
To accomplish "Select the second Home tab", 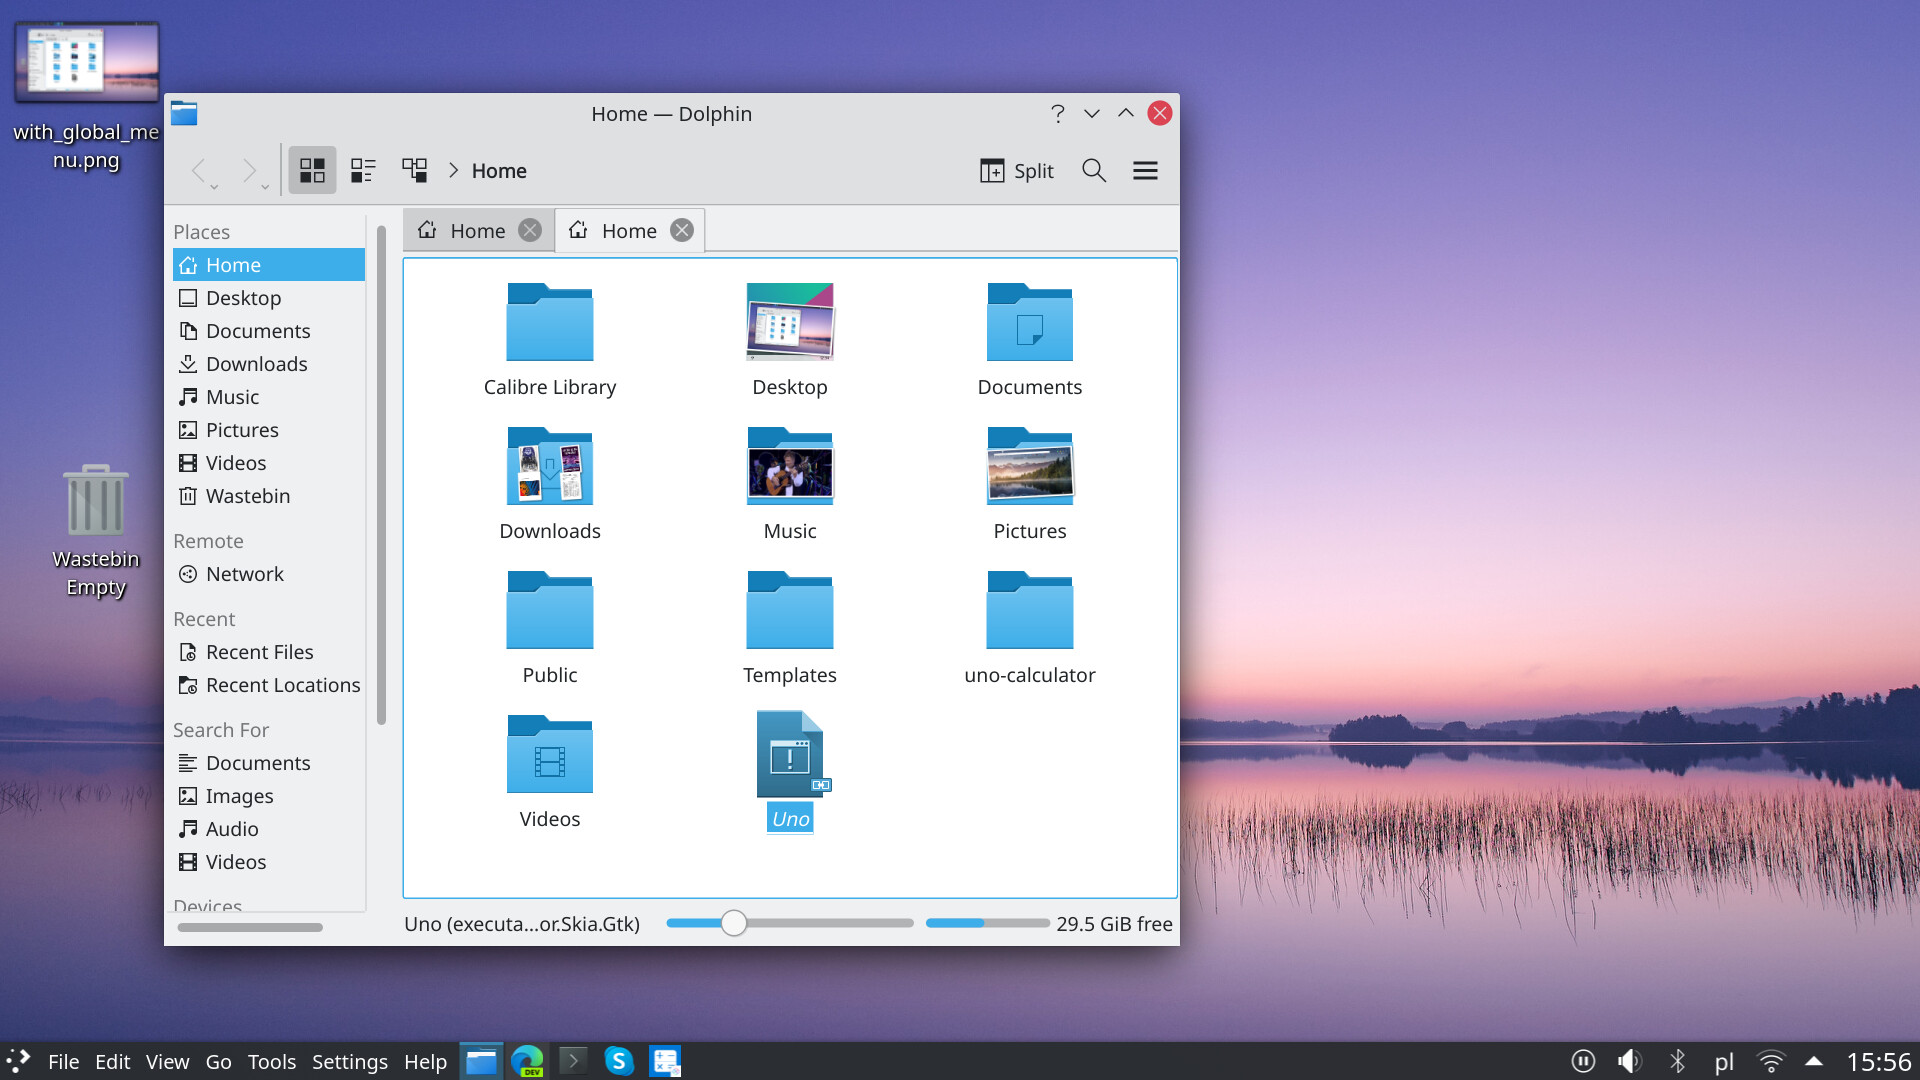I will click(x=630, y=229).
